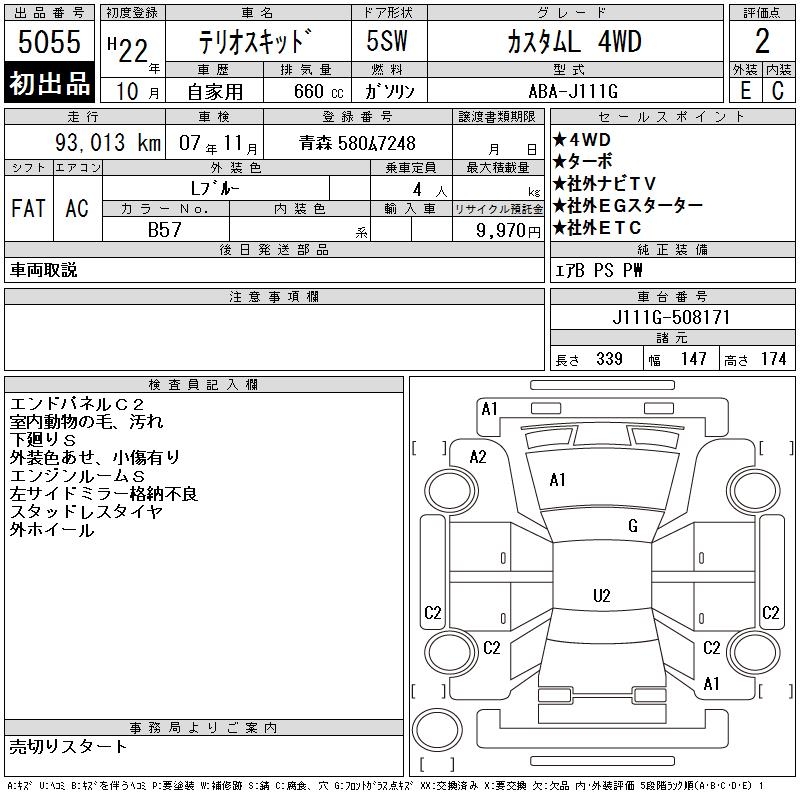
Task: Click the width value 147
Action: point(694,359)
